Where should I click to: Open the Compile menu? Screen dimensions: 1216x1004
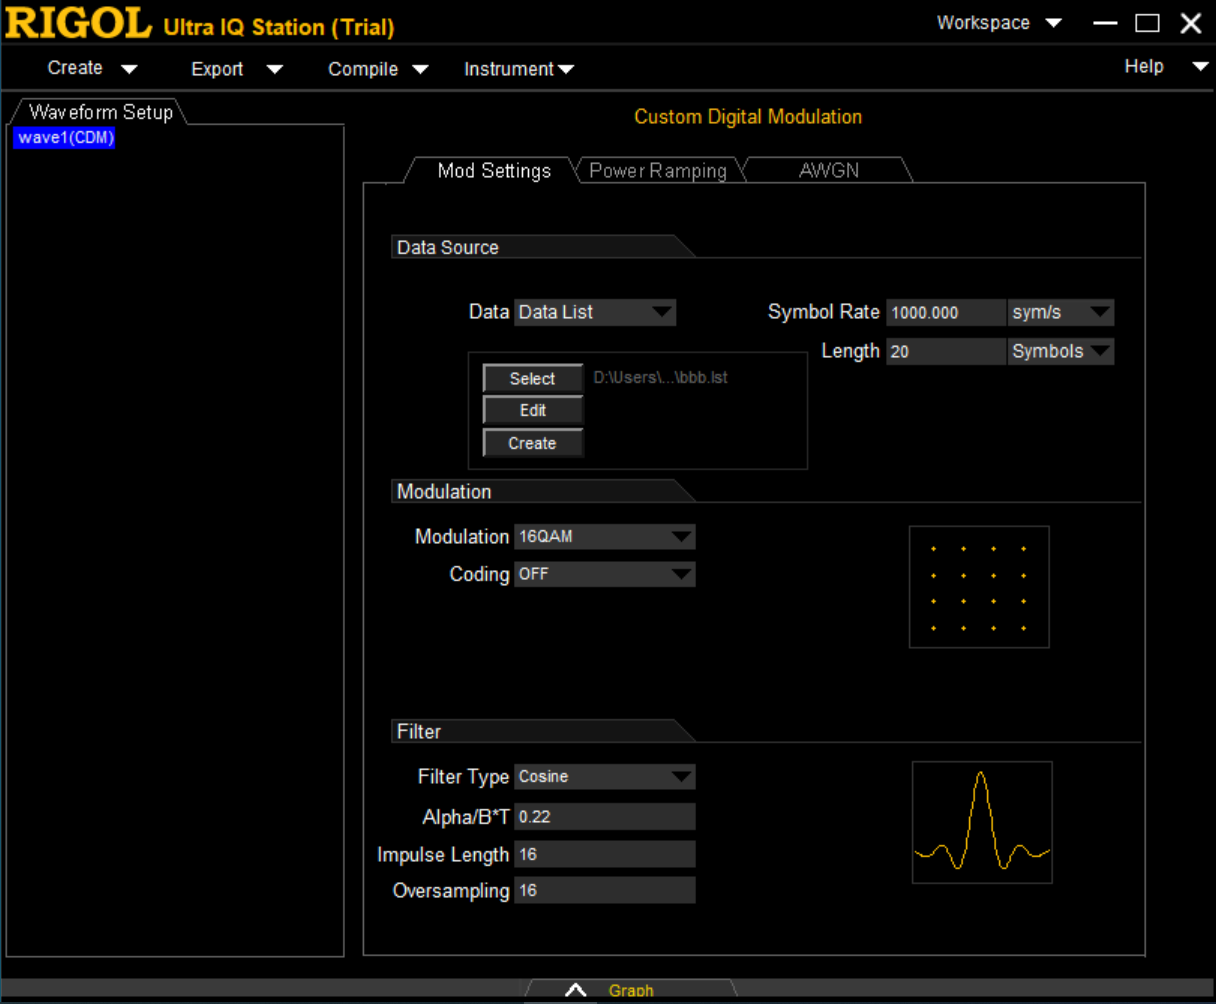click(x=377, y=69)
